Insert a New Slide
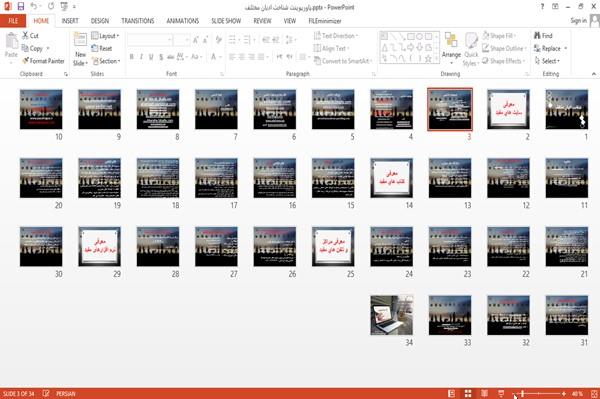 (80, 50)
